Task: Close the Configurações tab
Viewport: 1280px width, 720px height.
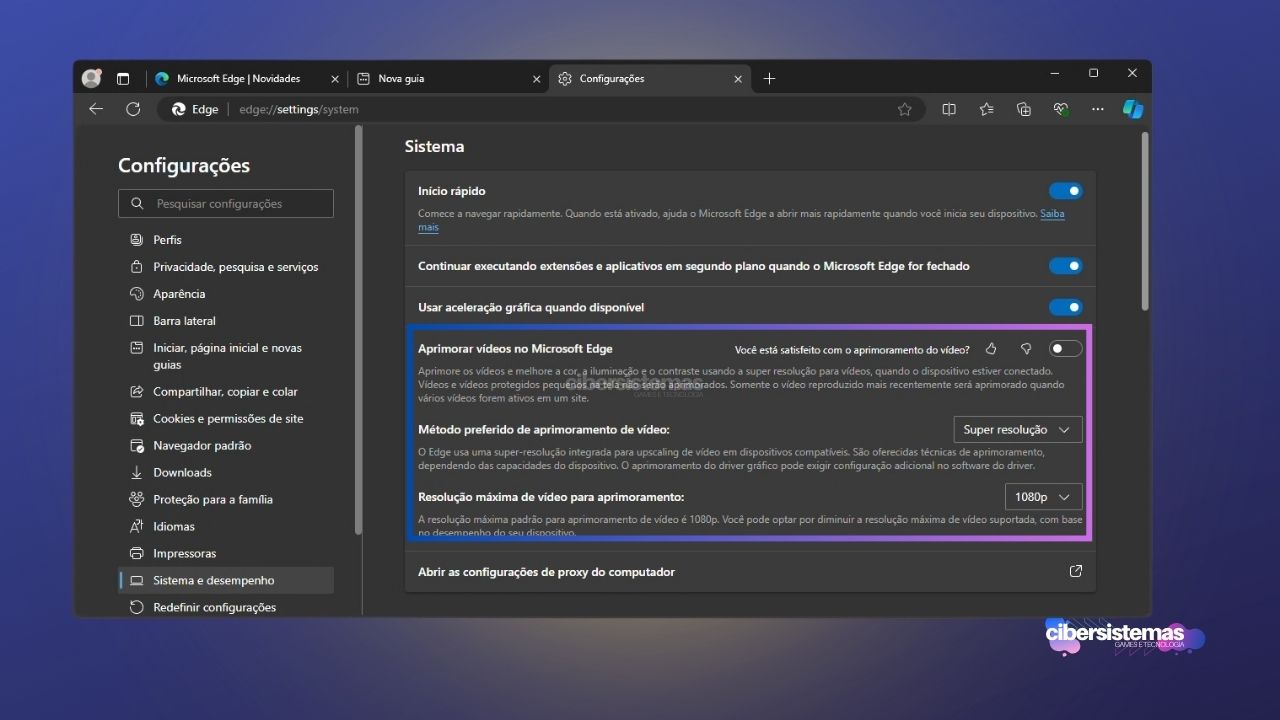Action: point(738,79)
